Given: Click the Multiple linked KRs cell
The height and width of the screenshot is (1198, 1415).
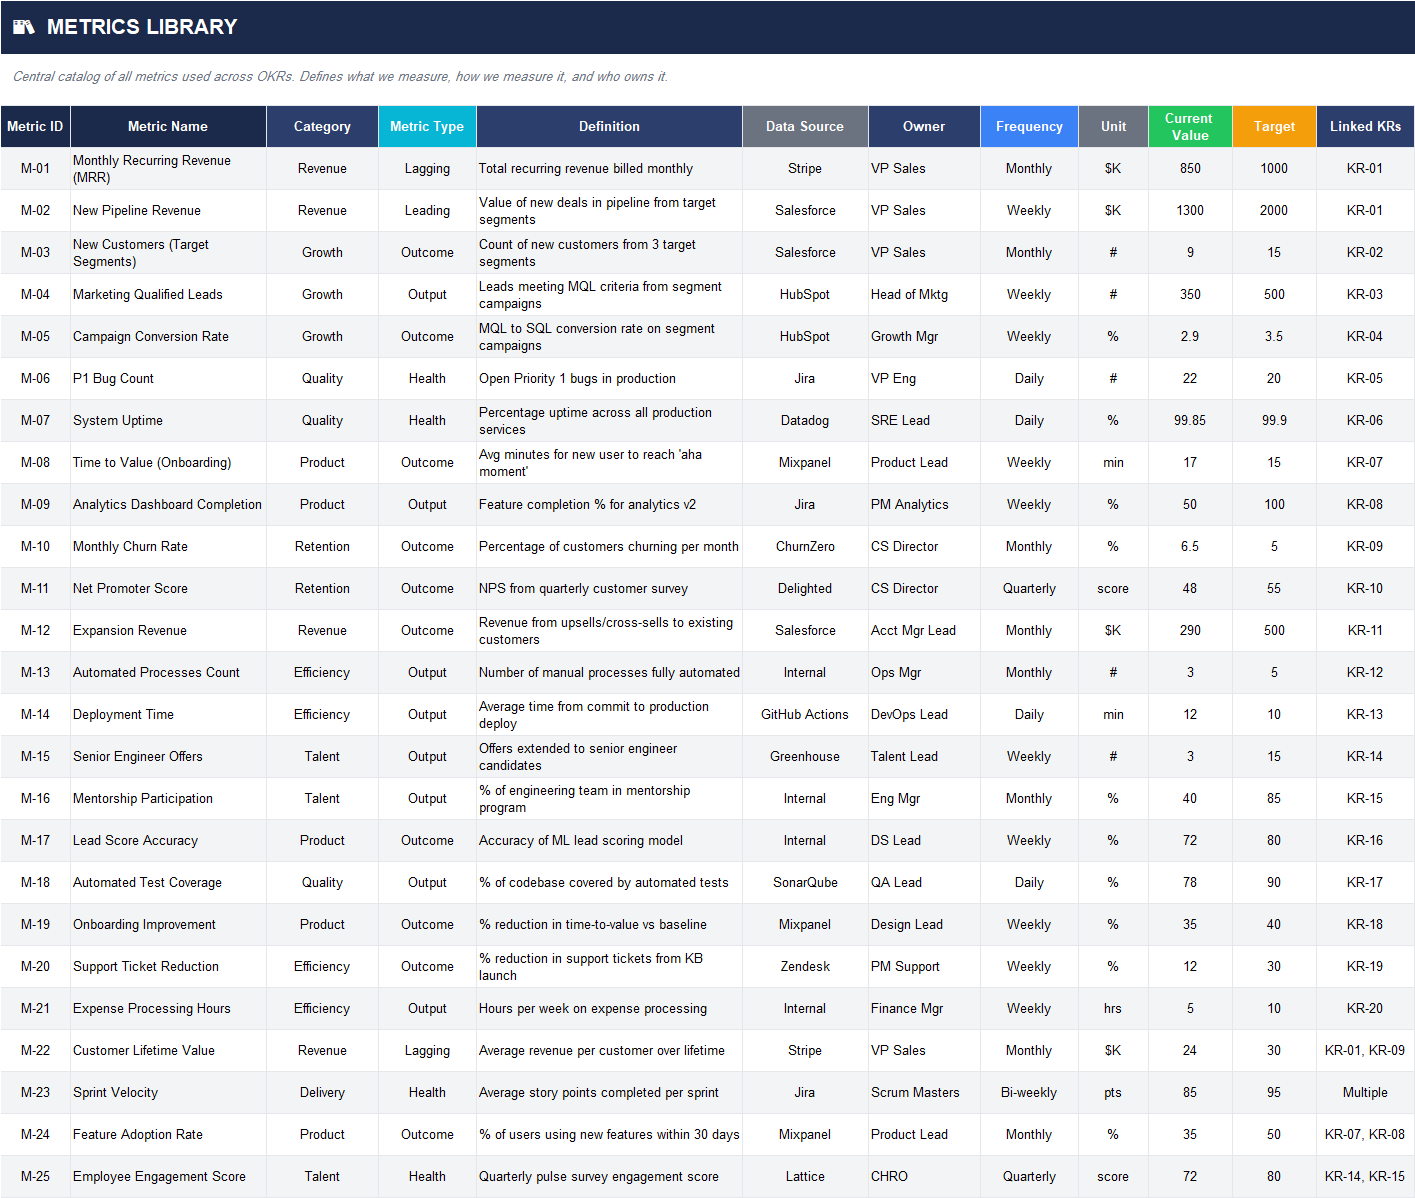Looking at the screenshot, I should coord(1365,1092).
